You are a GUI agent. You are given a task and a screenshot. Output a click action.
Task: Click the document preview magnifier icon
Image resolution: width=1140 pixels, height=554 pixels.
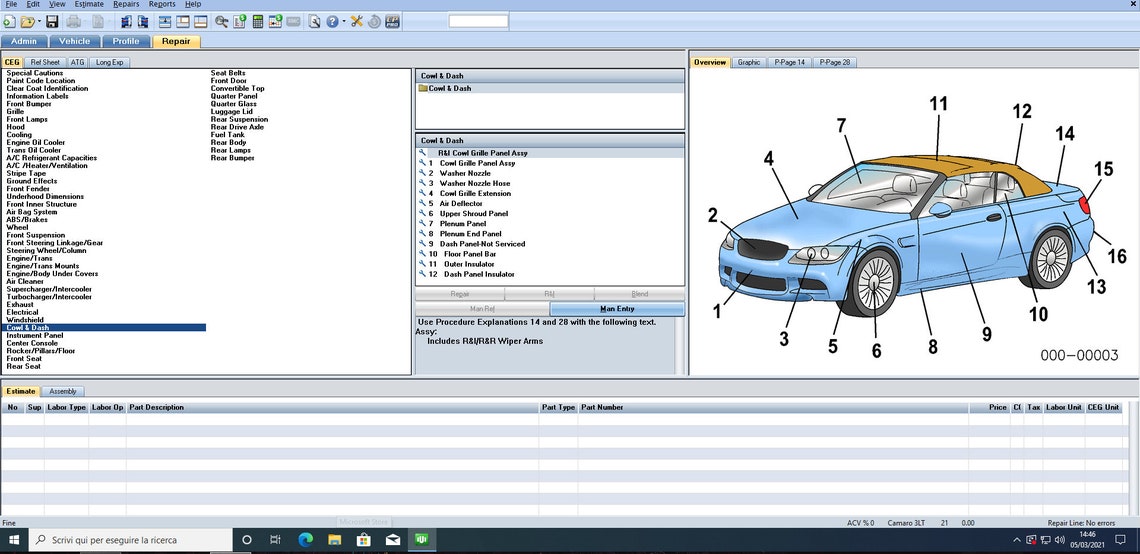click(x=314, y=22)
